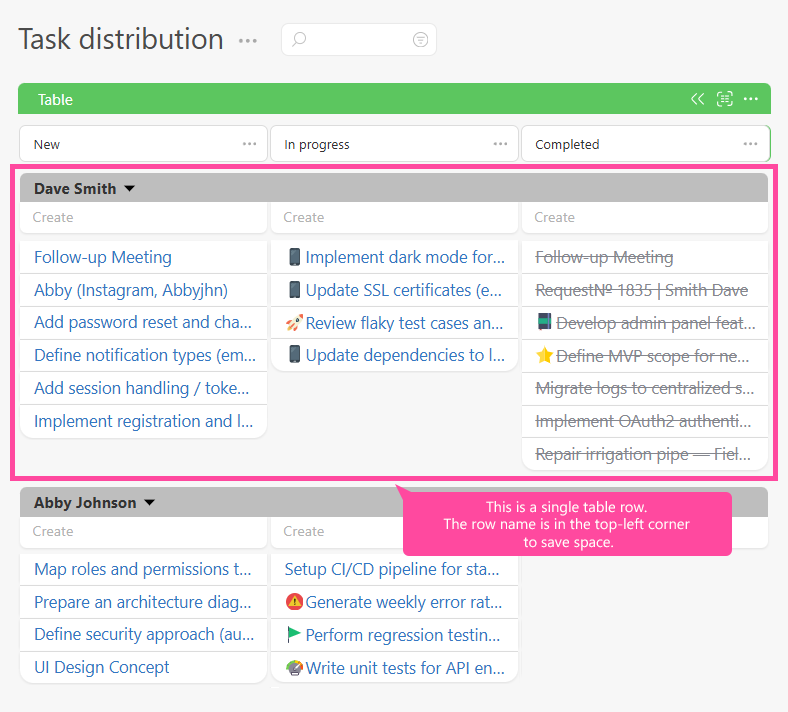Open Setup CI/CD pipeline task
This screenshot has width=788, height=712.
coord(392,569)
